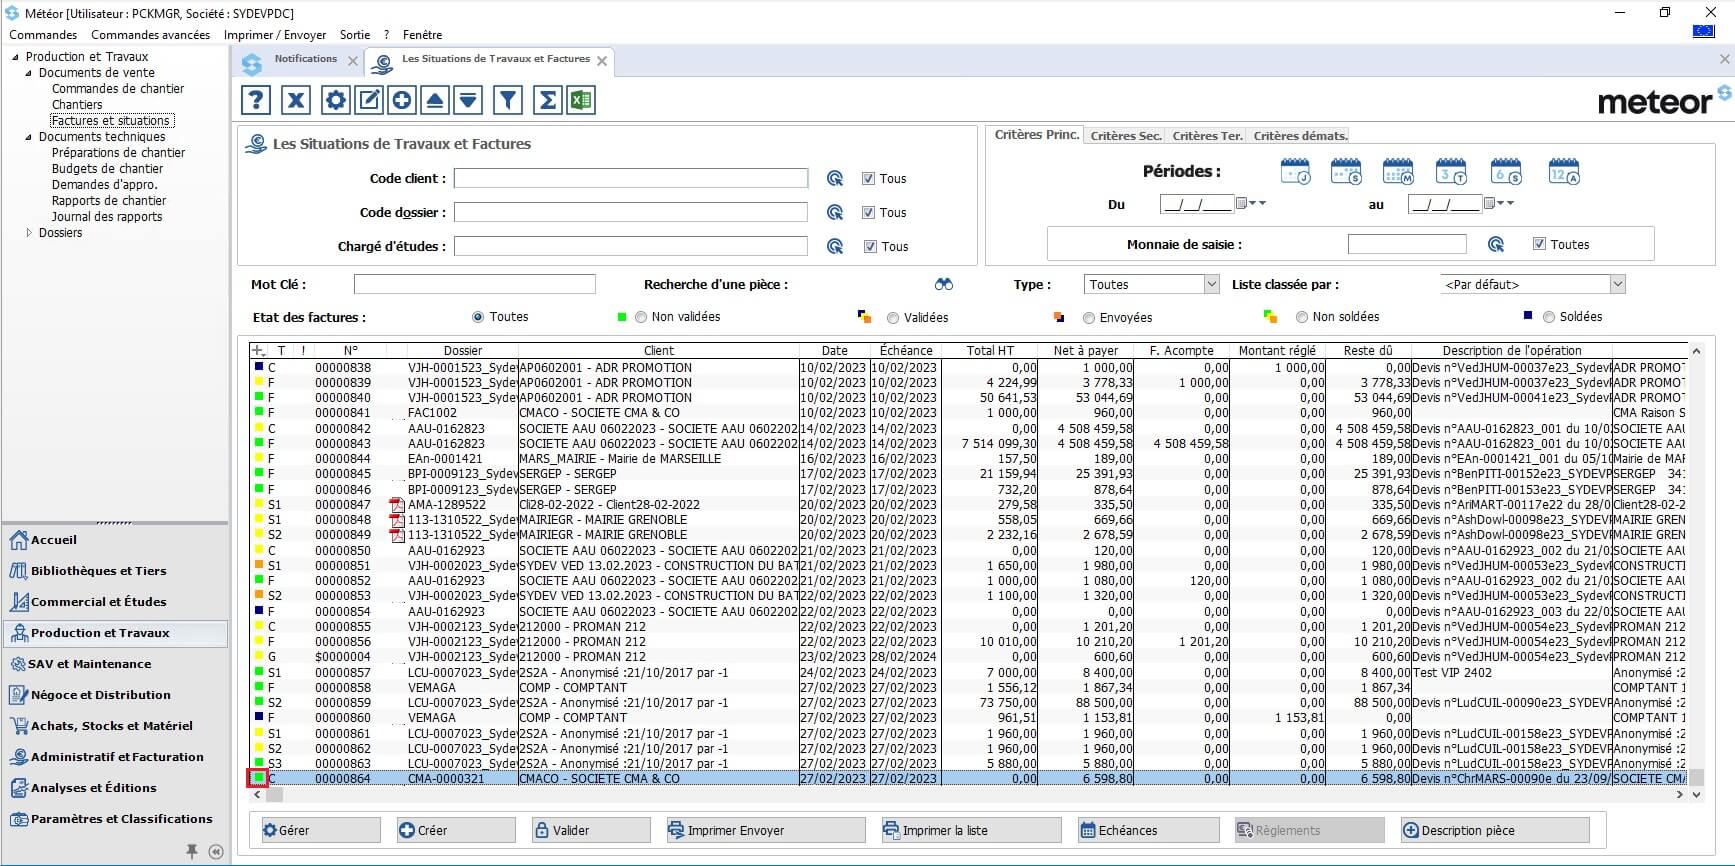Collapse the Production et Travaux tree node
Image resolution: width=1735 pixels, height=866 pixels.
click(15, 57)
